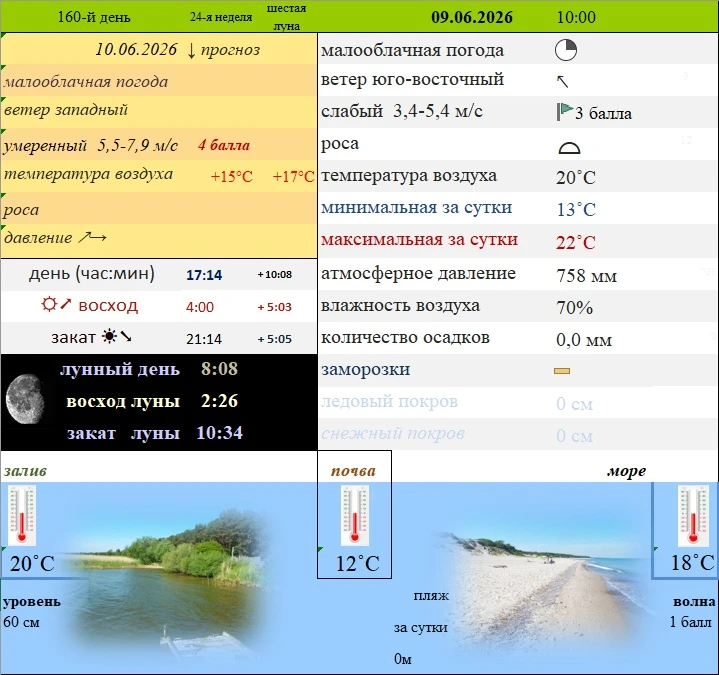Click the 'пляж' label
The height and width of the screenshot is (675, 719).
click(x=431, y=596)
